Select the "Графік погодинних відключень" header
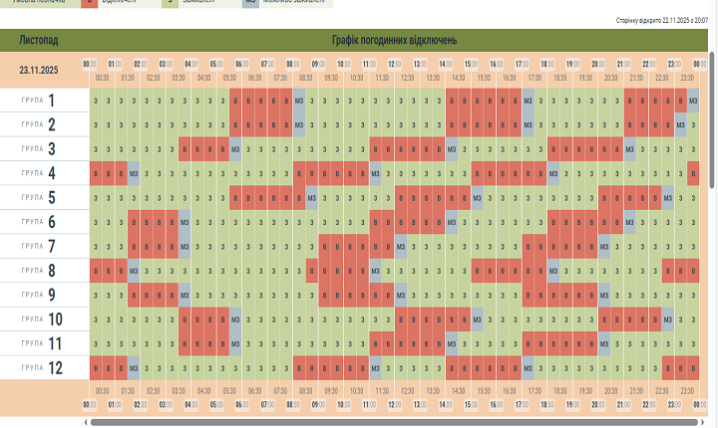 tap(395, 40)
